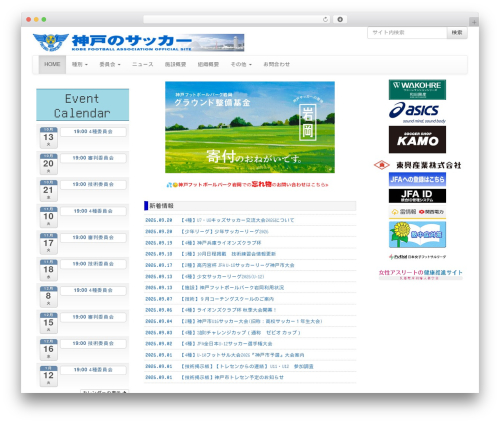Expand the 種別 dropdown menu
The image size is (500, 423).
(x=80, y=64)
